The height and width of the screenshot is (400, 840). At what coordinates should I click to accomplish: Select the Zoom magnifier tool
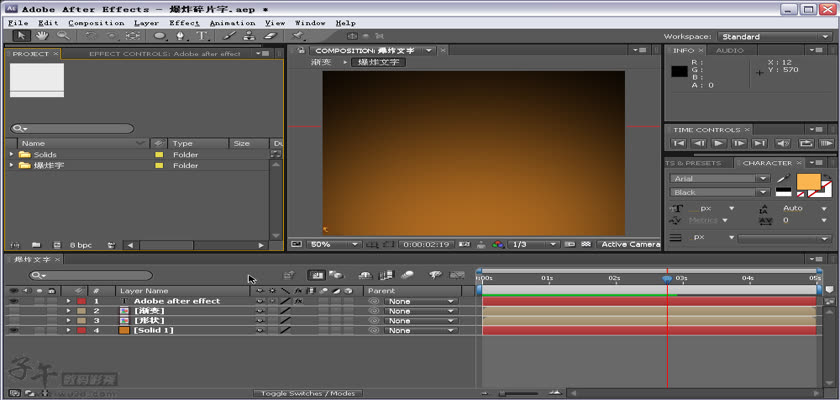pos(64,36)
